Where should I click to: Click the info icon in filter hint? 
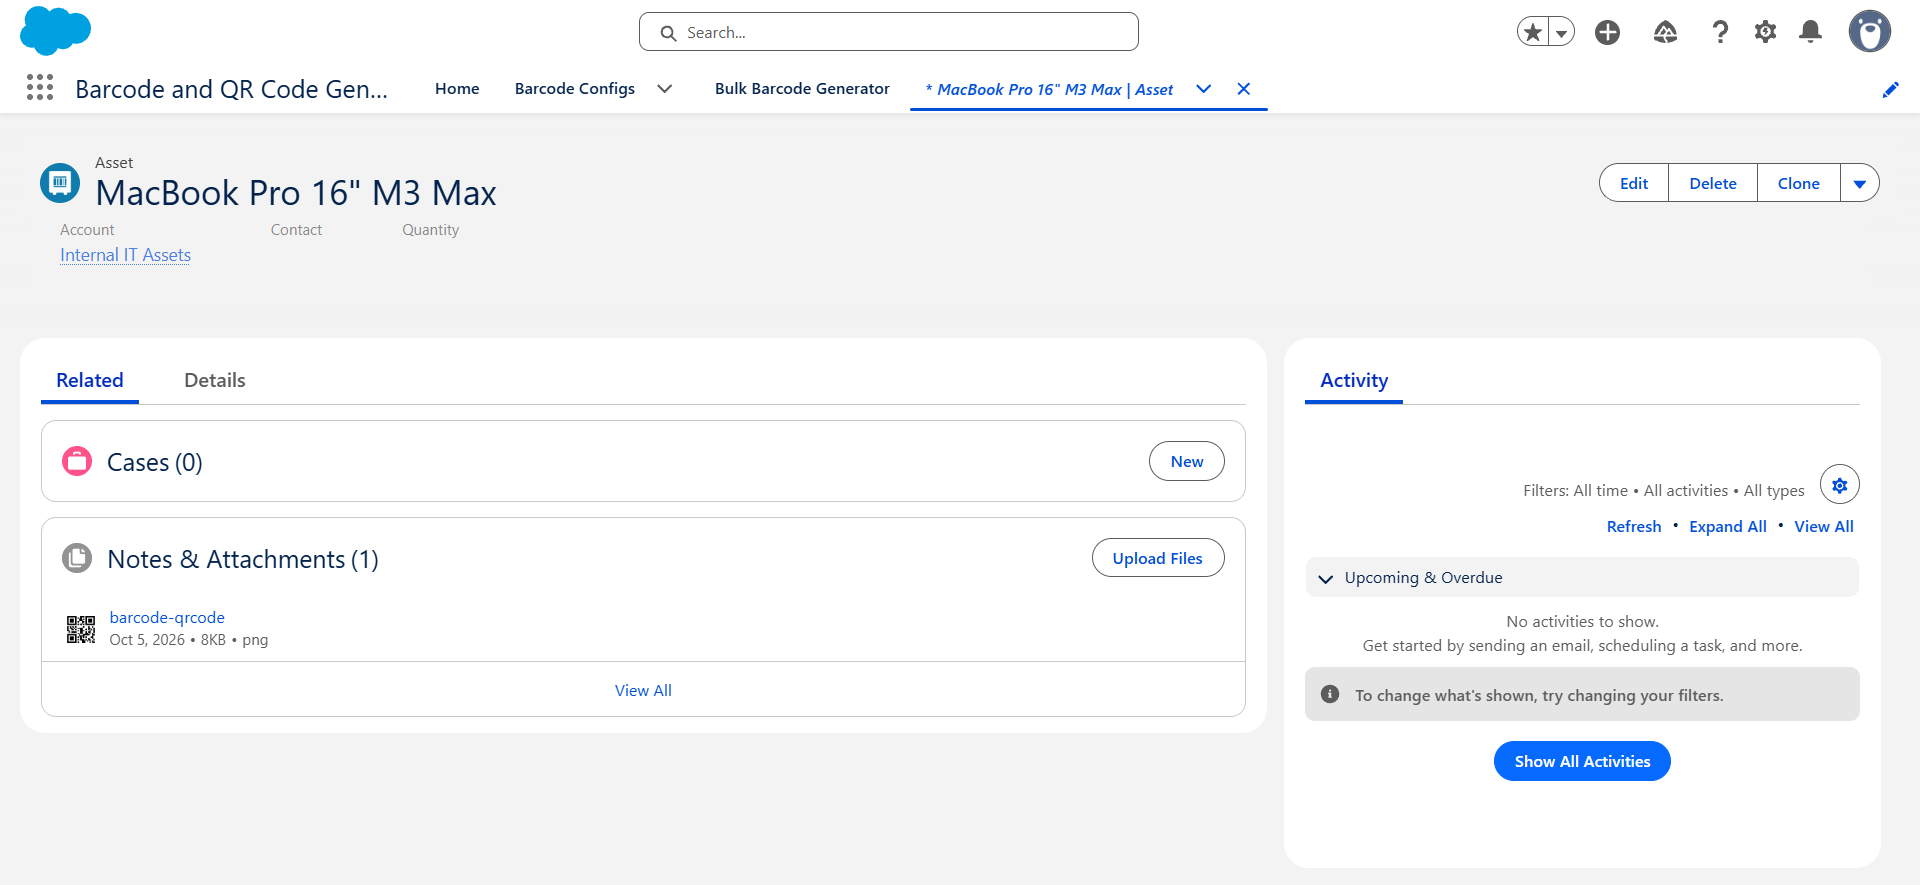click(1330, 694)
